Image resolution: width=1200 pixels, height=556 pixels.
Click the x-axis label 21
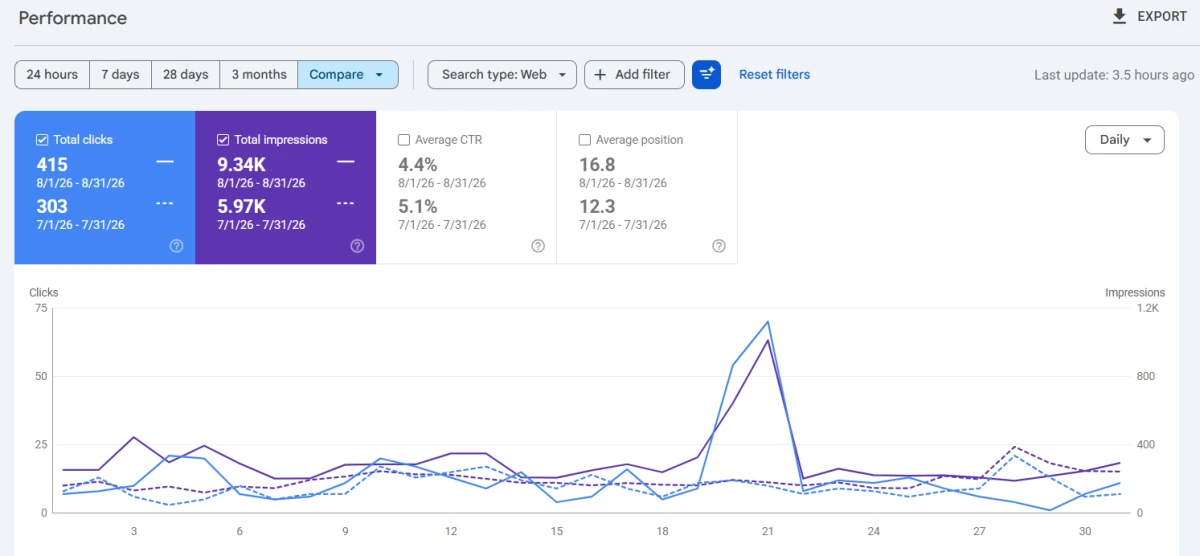[768, 531]
